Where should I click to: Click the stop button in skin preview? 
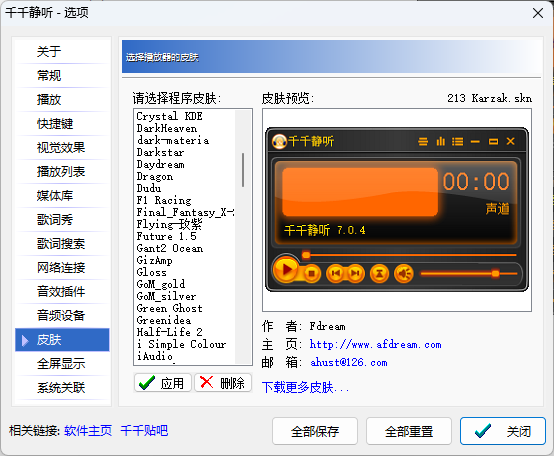point(311,273)
